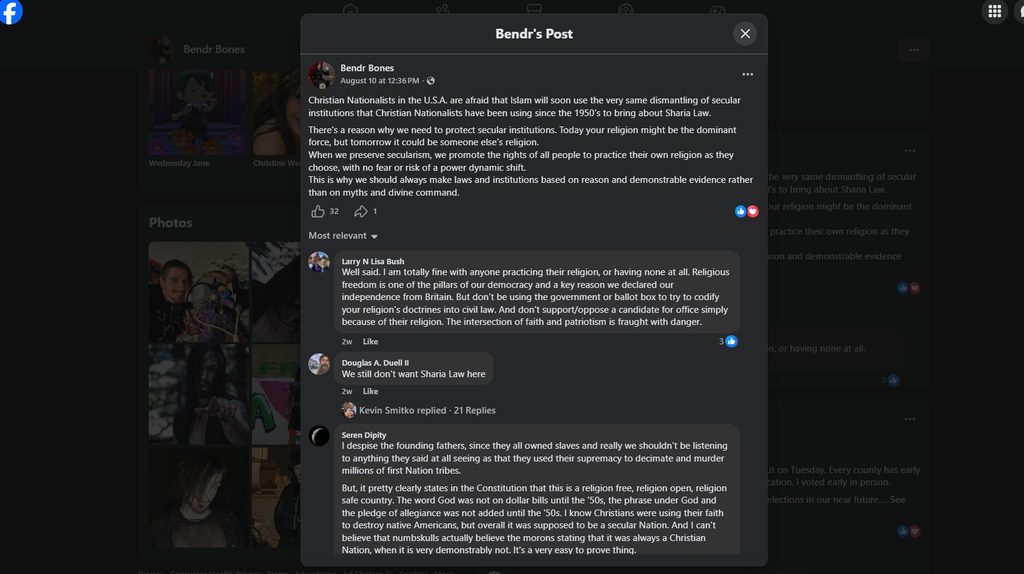Open Seren Dipity's profile link
The width and height of the screenshot is (1024, 574).
(x=364, y=435)
